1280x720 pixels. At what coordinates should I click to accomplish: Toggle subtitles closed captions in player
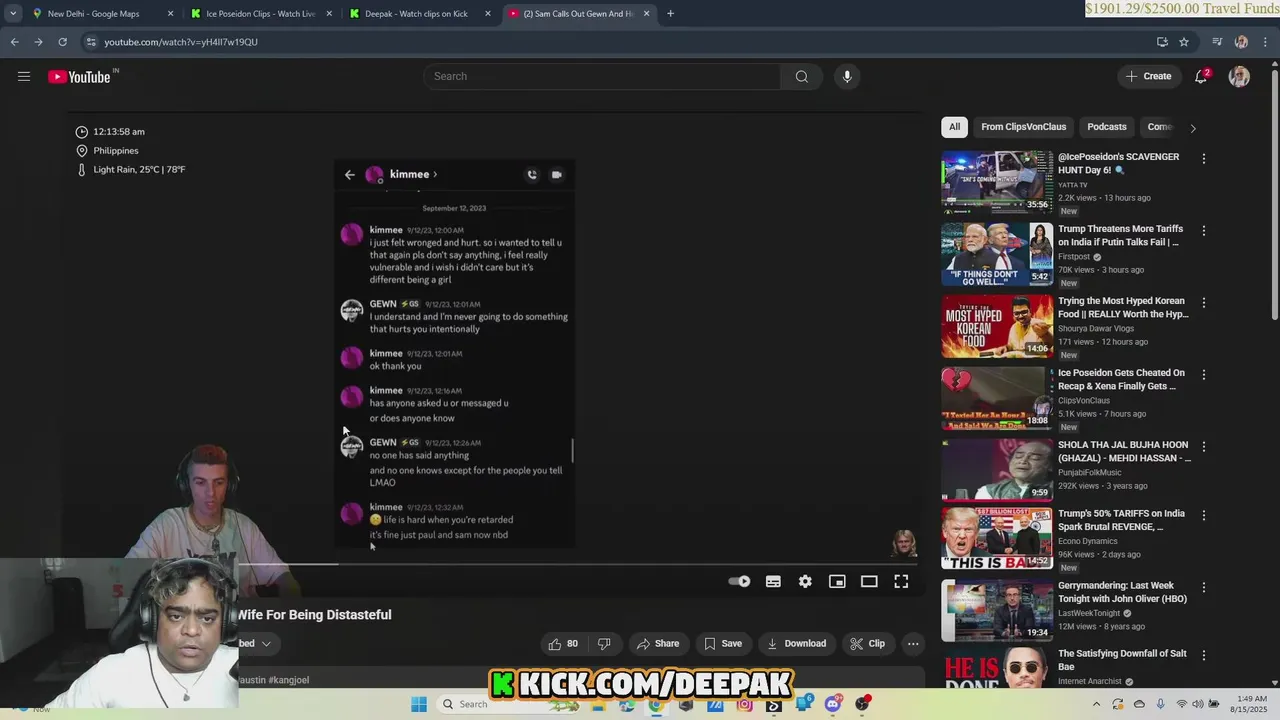pyautogui.click(x=773, y=582)
